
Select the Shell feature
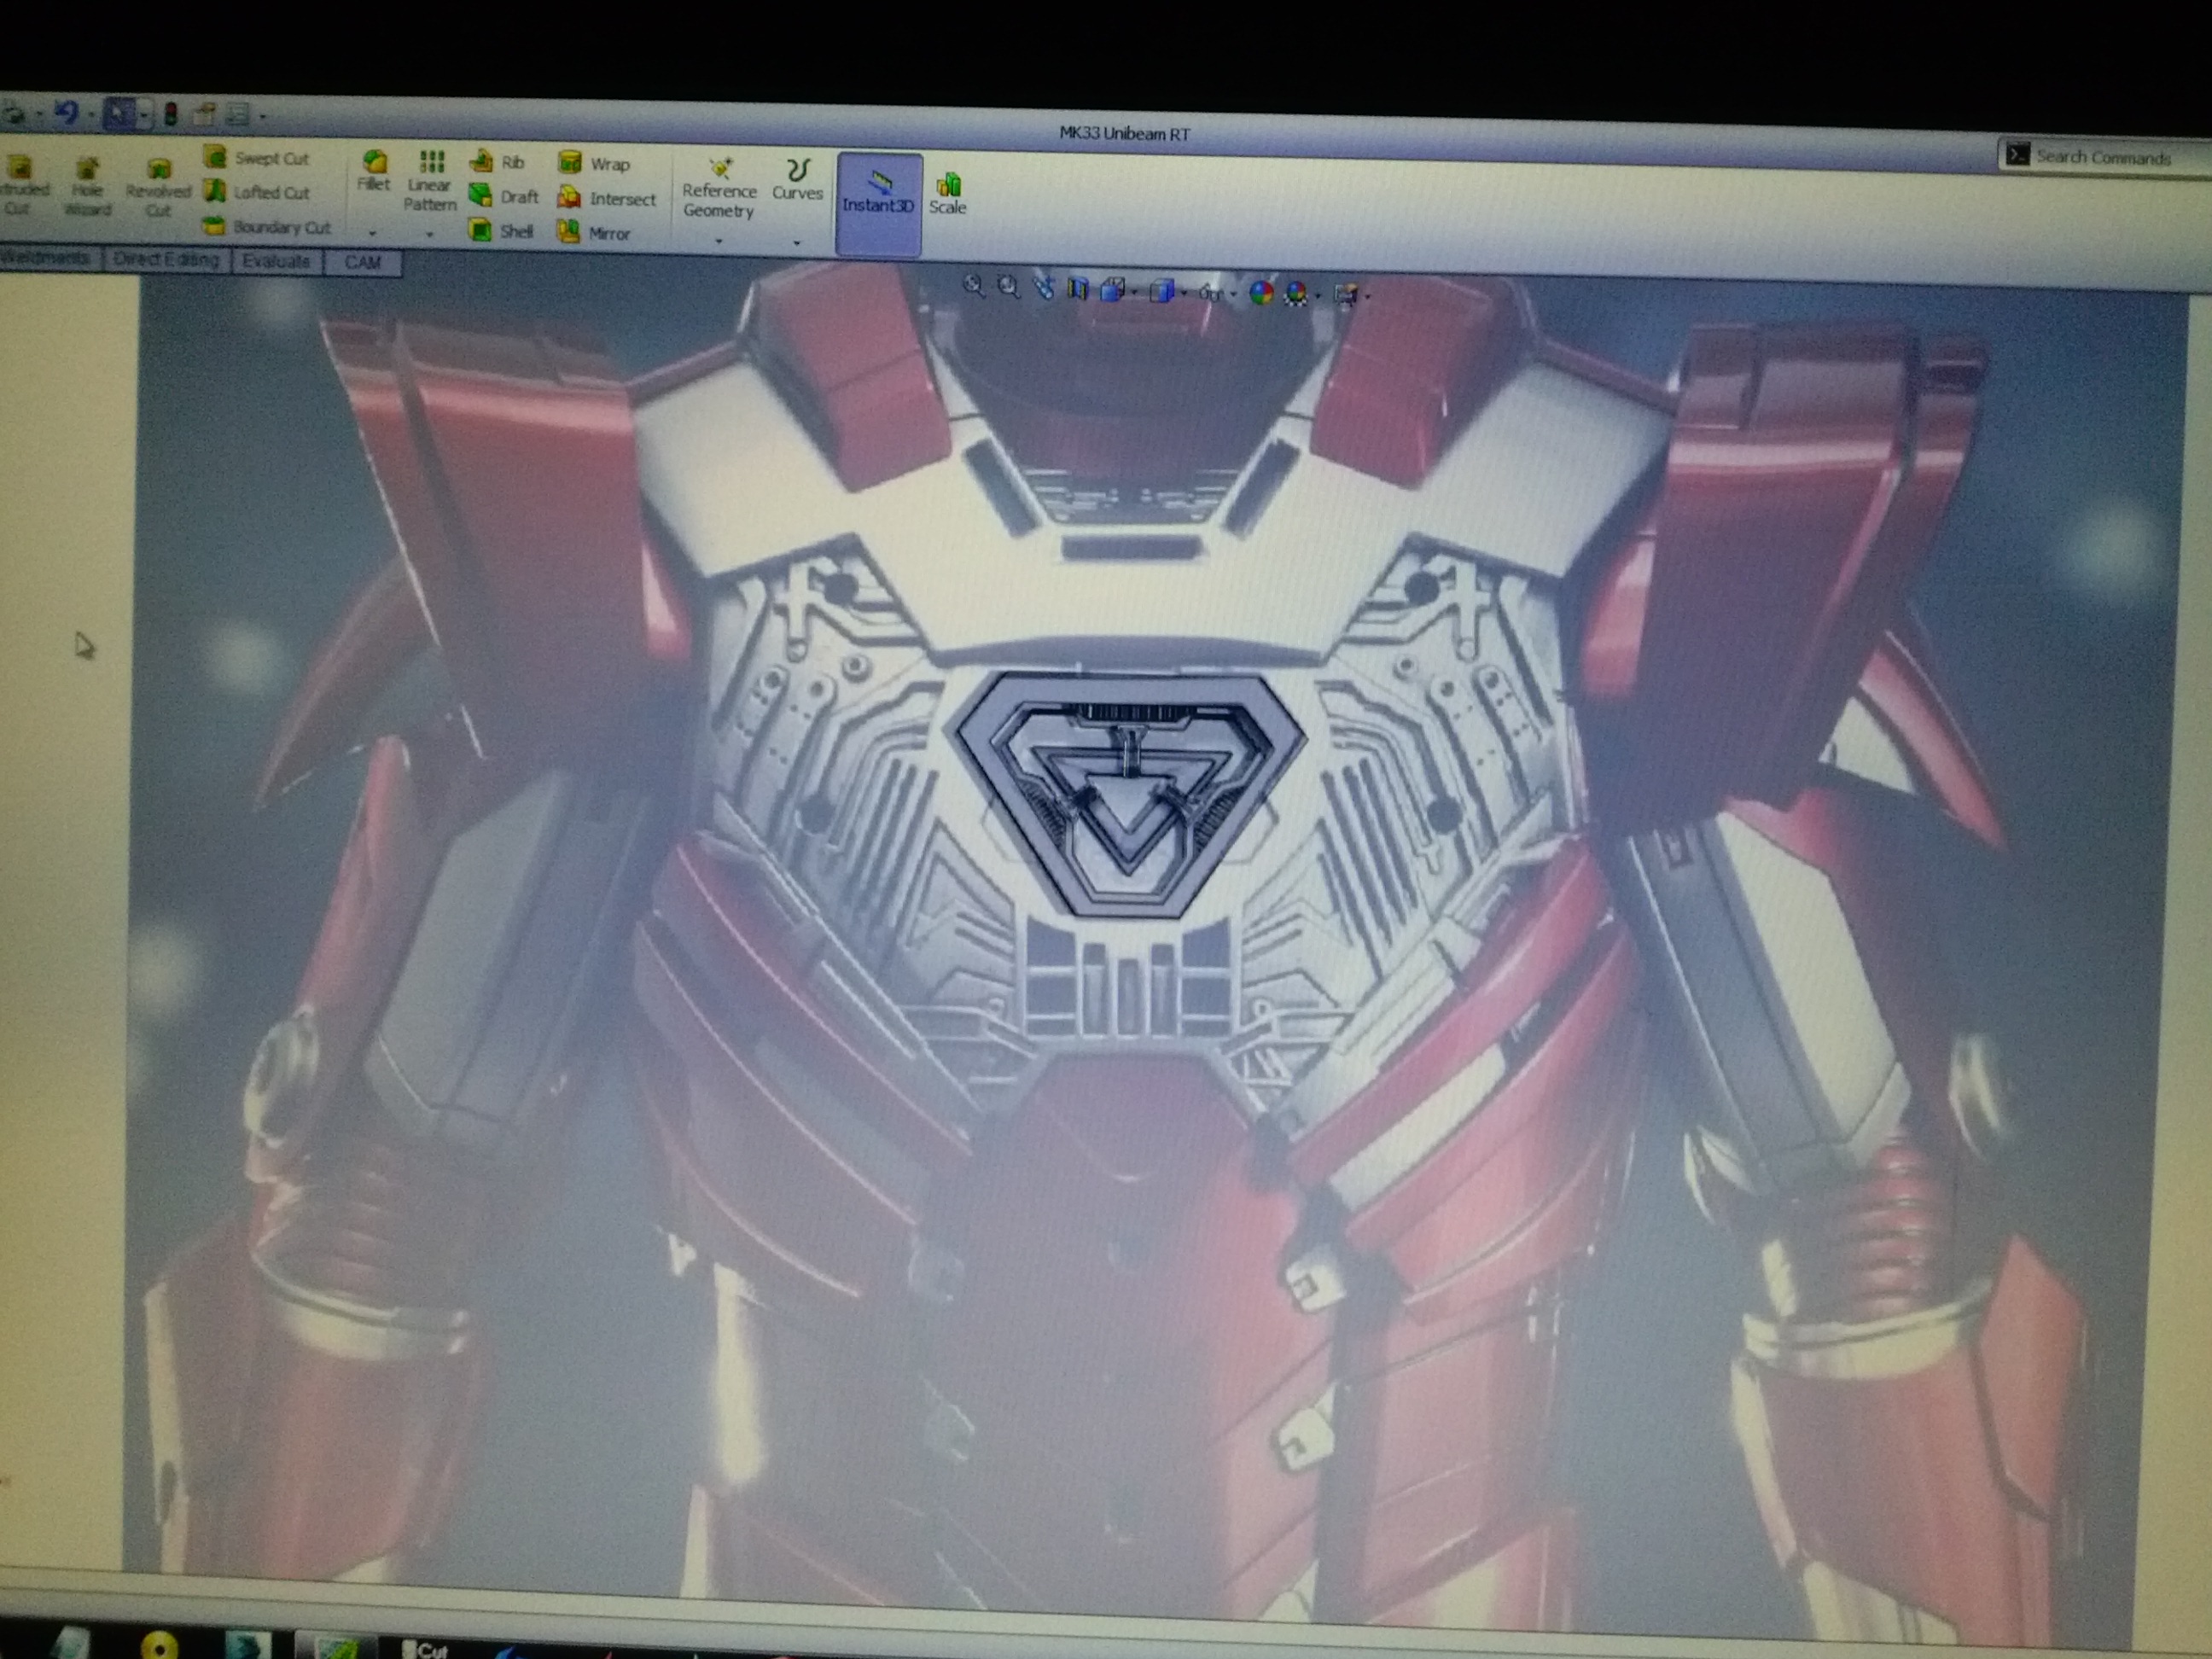click(x=501, y=231)
